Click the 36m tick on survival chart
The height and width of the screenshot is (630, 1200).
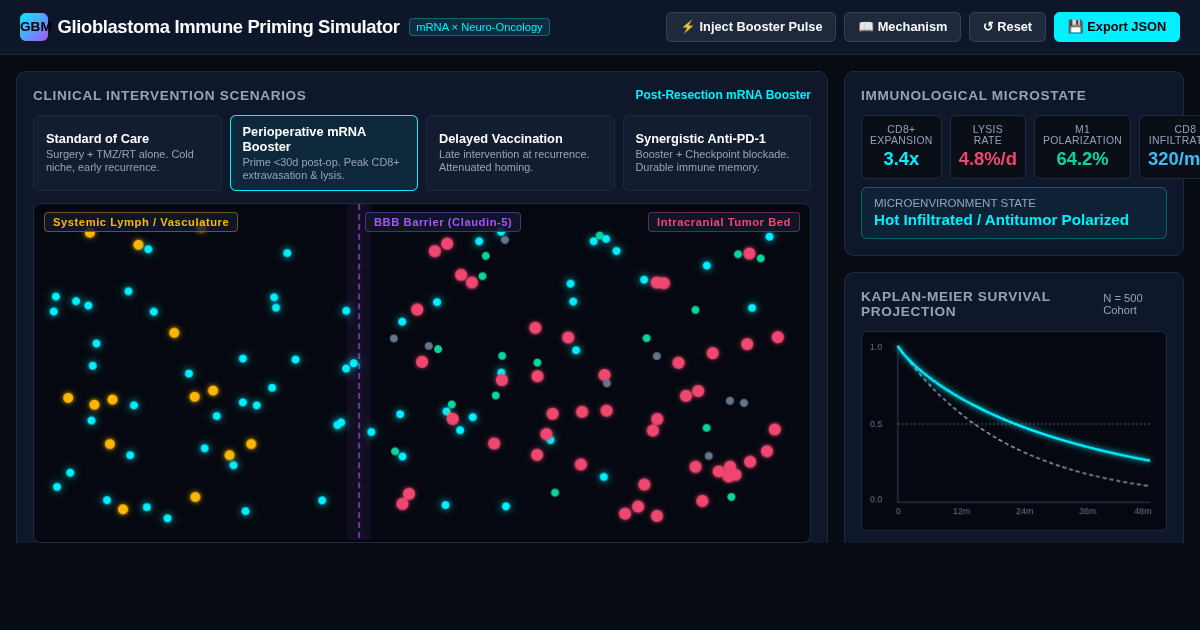[x=1088, y=511]
